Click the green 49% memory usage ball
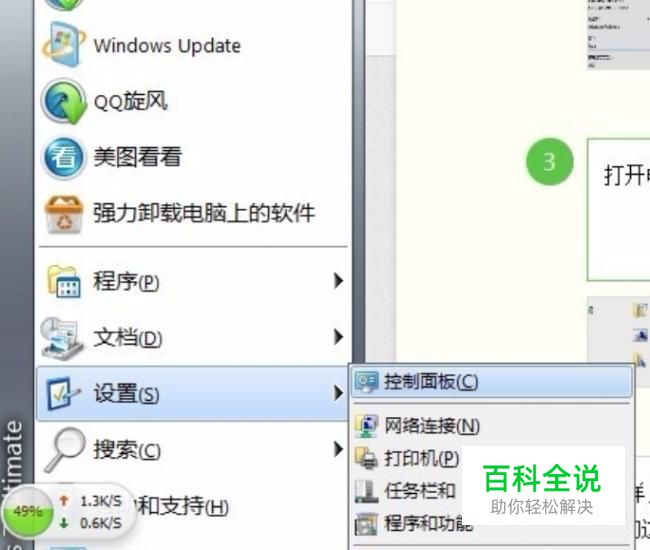Screen dimensions: 650x550 click(28, 511)
